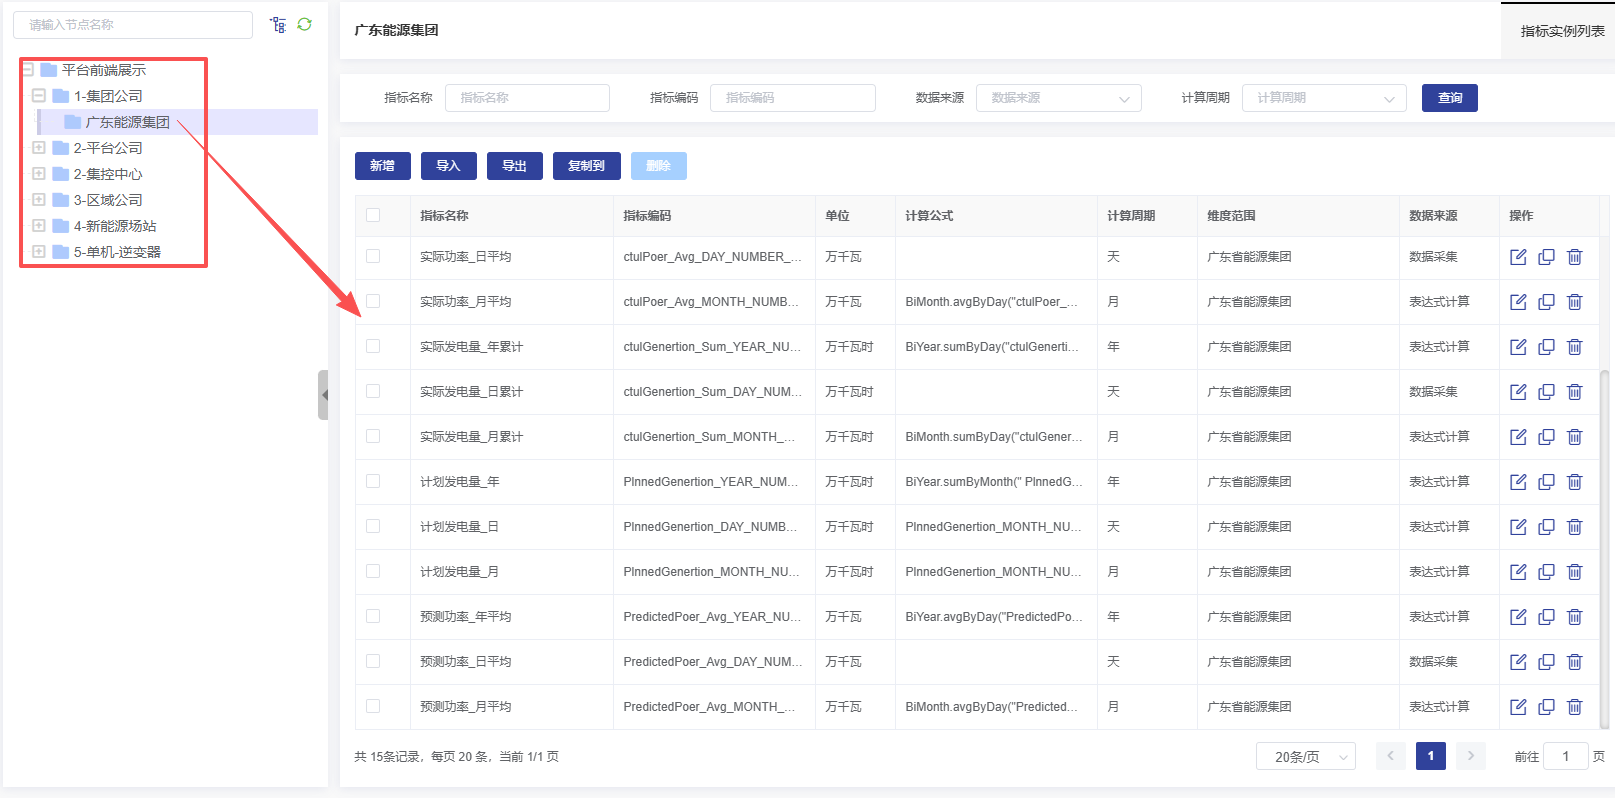Switch to the 指标实例列表 tab
Viewport: 1615px width, 798px height.
tap(1561, 31)
